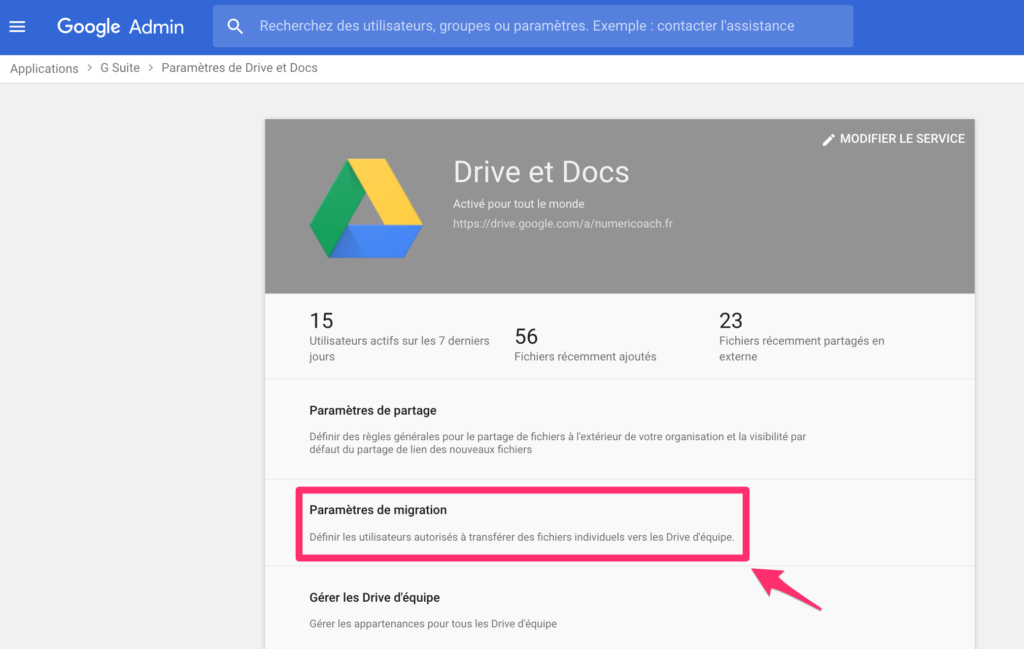Select the 56 files count
The width and height of the screenshot is (1024, 649).
pos(526,336)
